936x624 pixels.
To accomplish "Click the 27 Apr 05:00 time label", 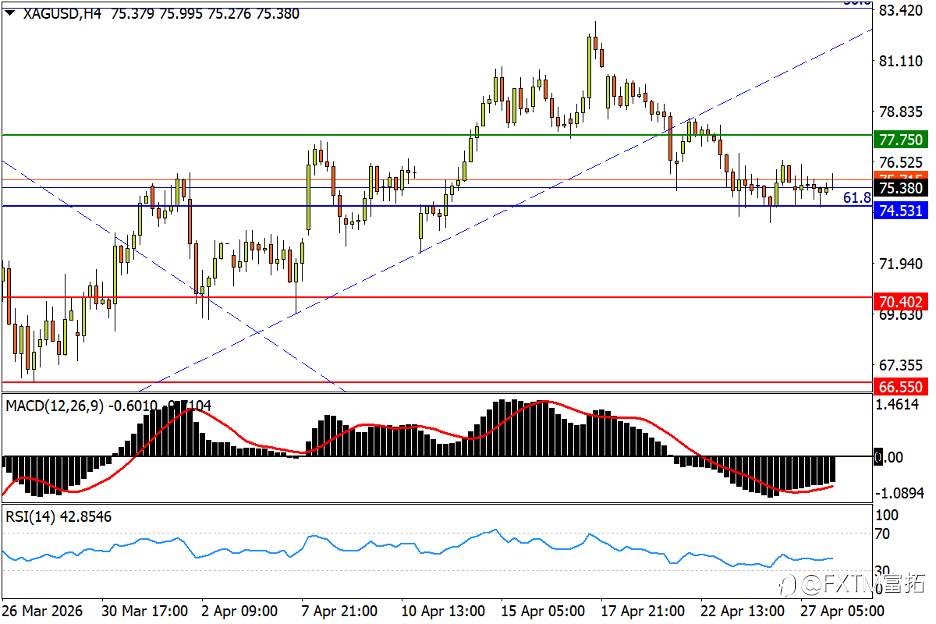I will click(842, 611).
